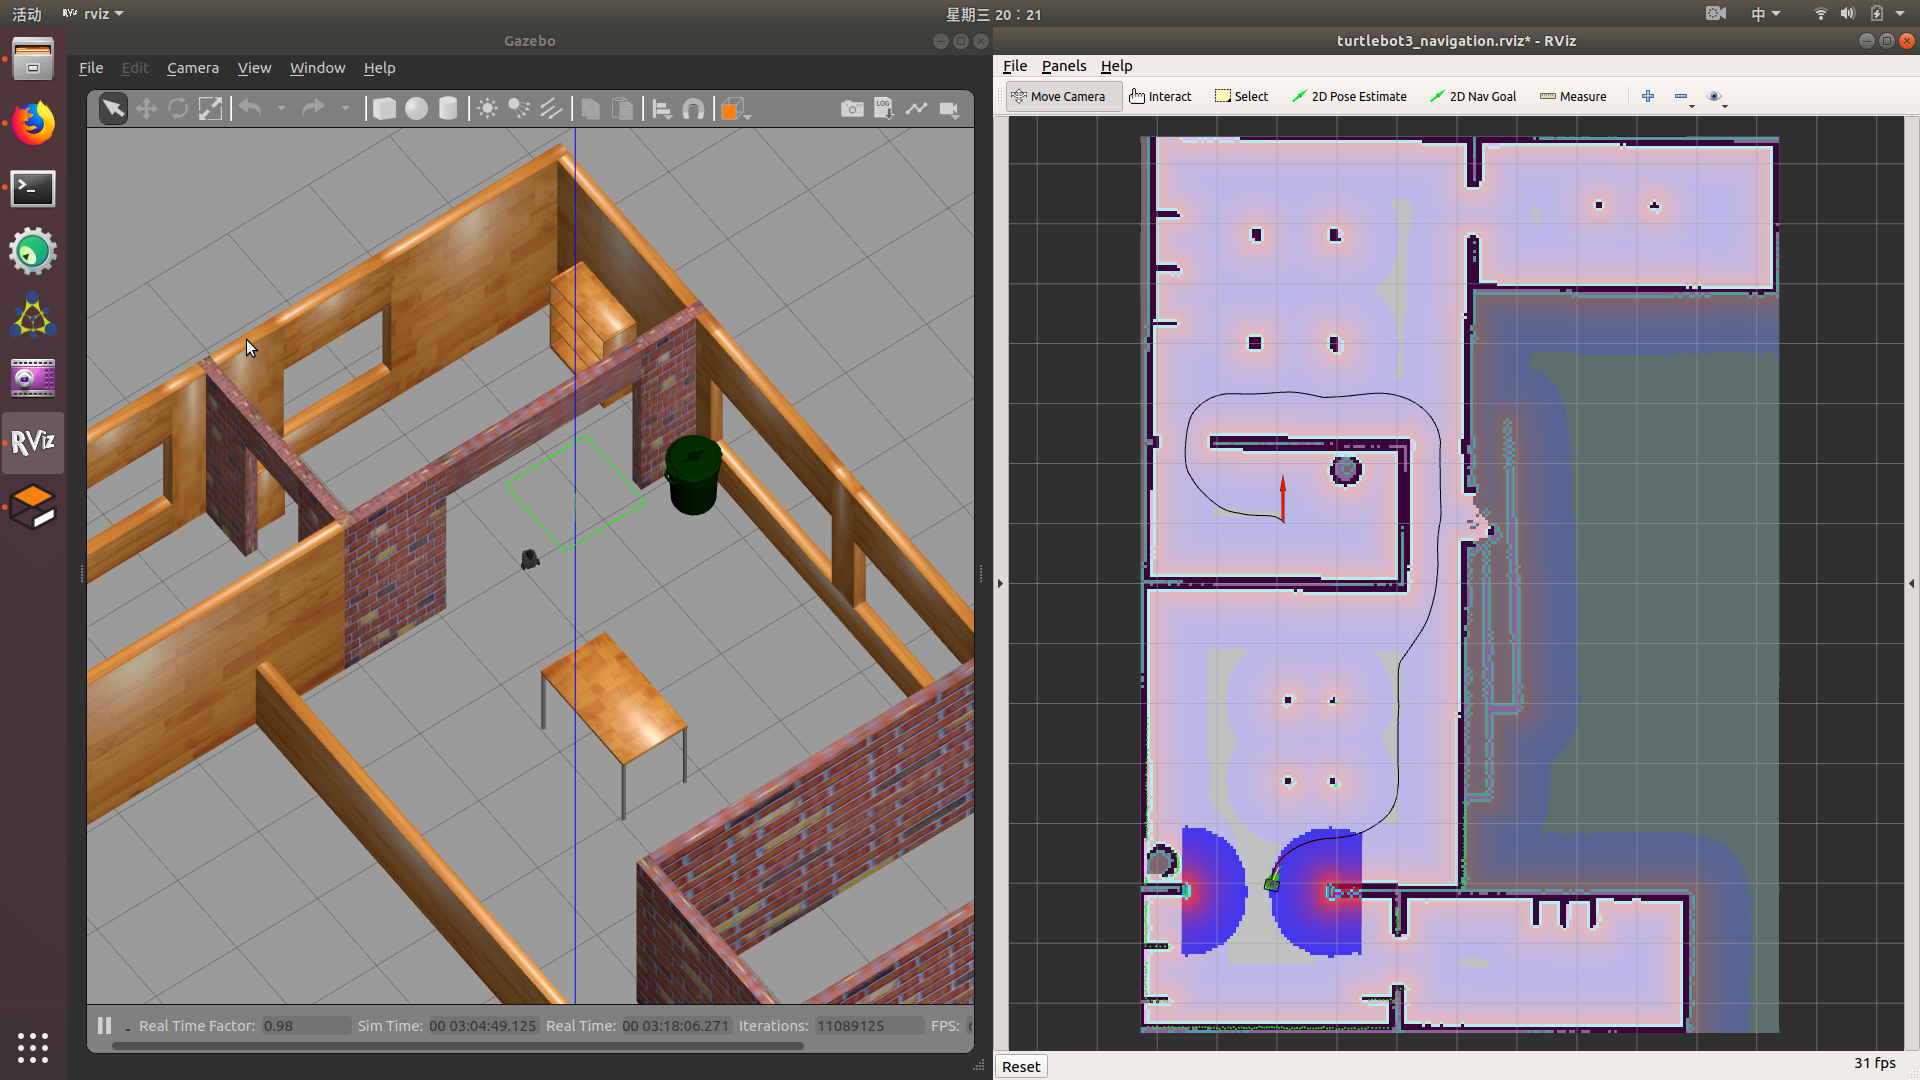Click the RViz Reset button
This screenshot has width=1920, height=1080.
click(x=1021, y=1067)
